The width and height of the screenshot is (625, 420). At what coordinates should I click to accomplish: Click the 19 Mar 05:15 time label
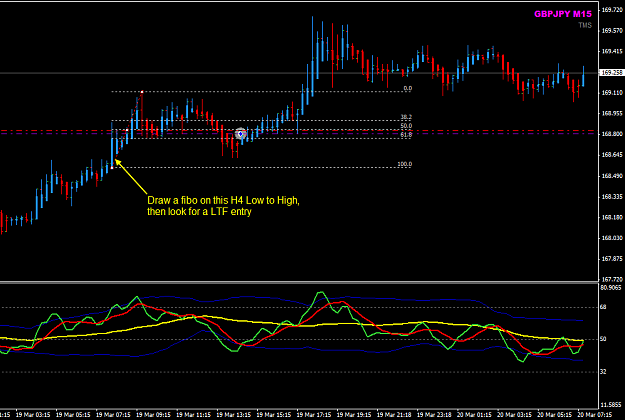pos(73,414)
